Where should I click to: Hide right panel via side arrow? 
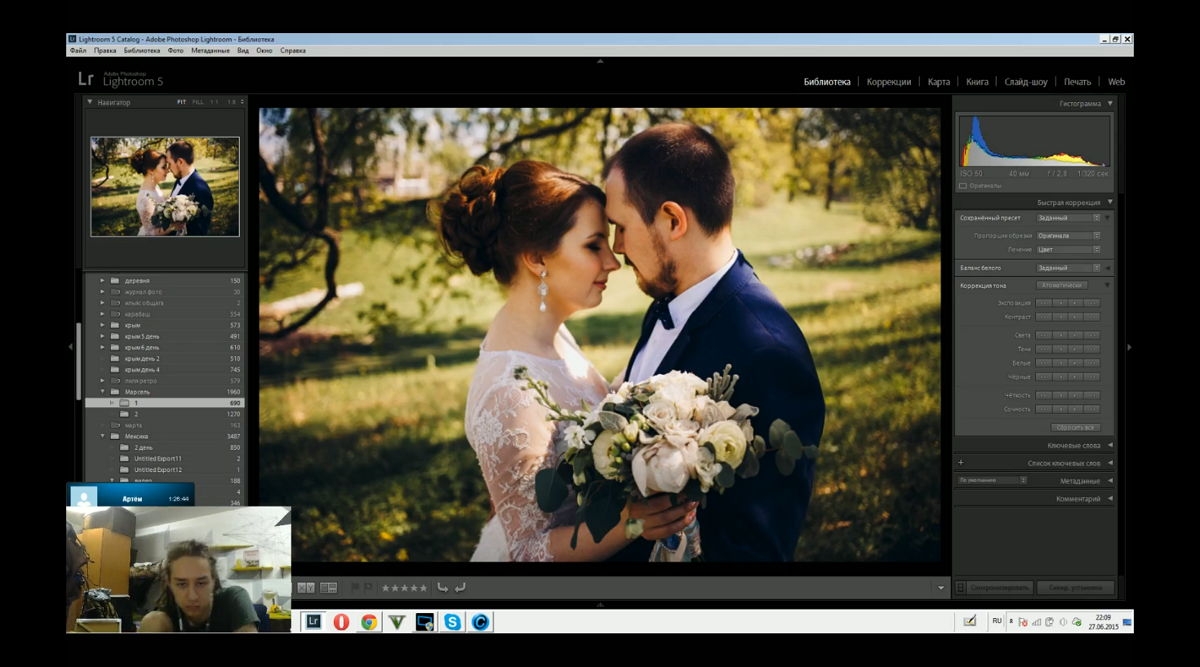click(x=1129, y=347)
